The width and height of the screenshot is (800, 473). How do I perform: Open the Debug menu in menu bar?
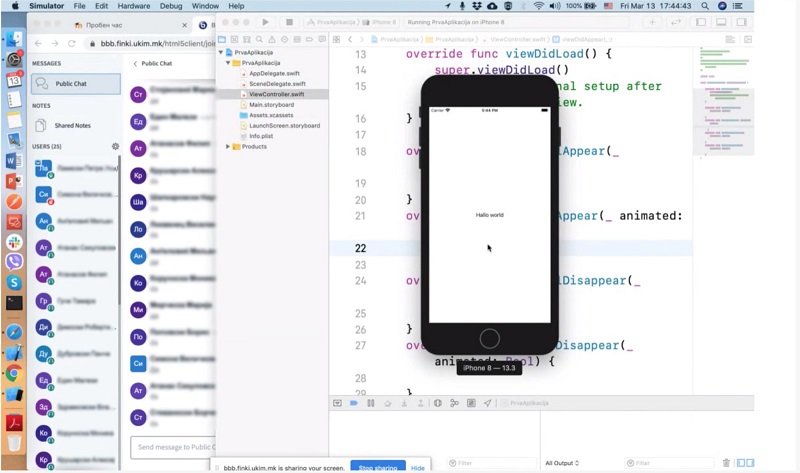coord(170,6)
